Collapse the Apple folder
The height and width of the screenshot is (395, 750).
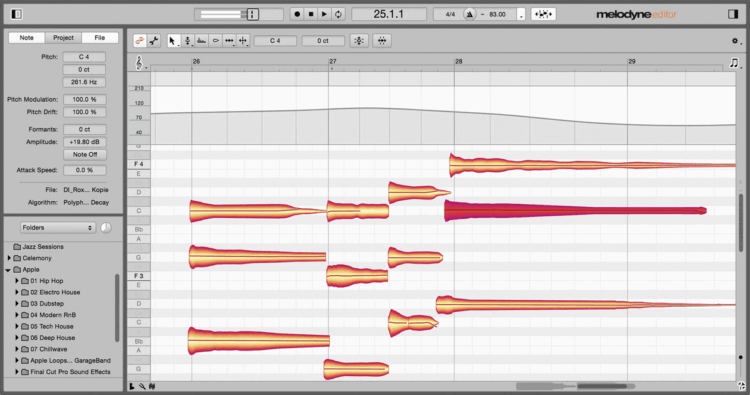[8, 270]
